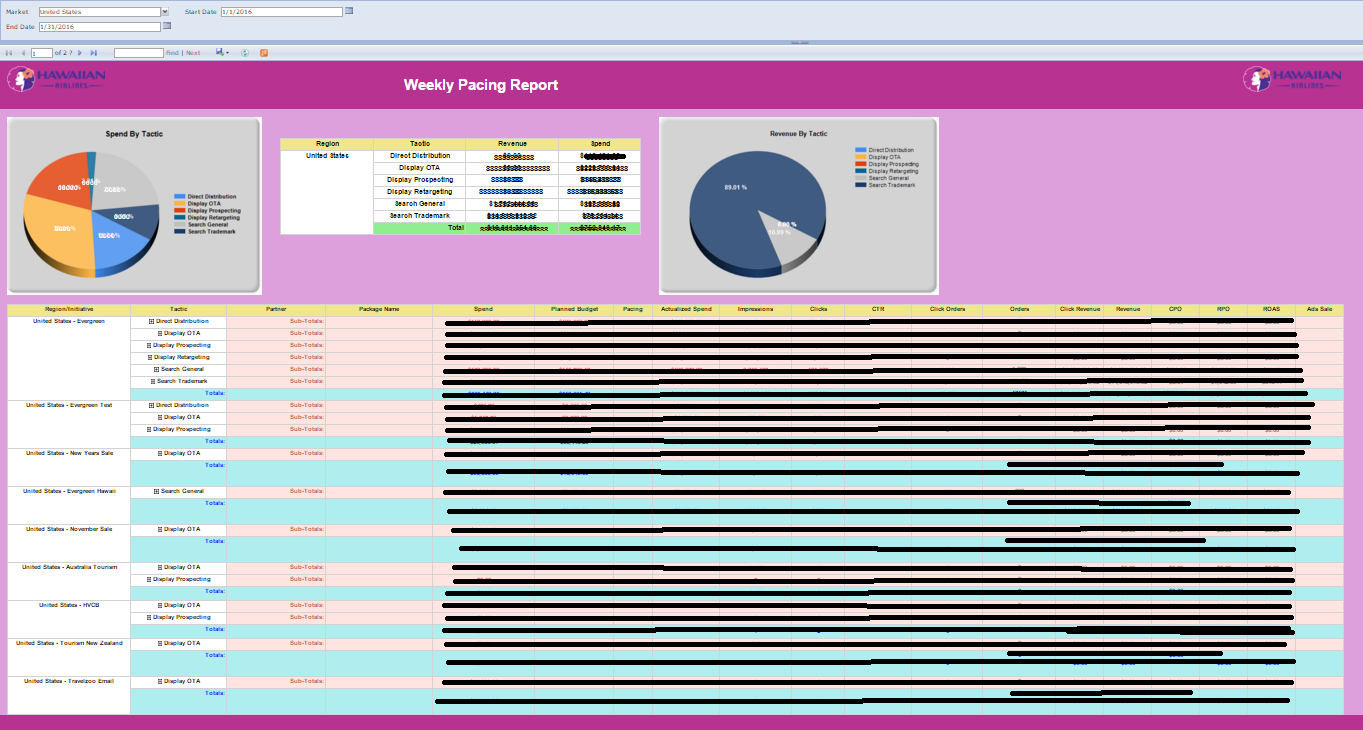Open the Market dropdown arrow
Image resolution: width=1363 pixels, height=730 pixels.
point(165,12)
